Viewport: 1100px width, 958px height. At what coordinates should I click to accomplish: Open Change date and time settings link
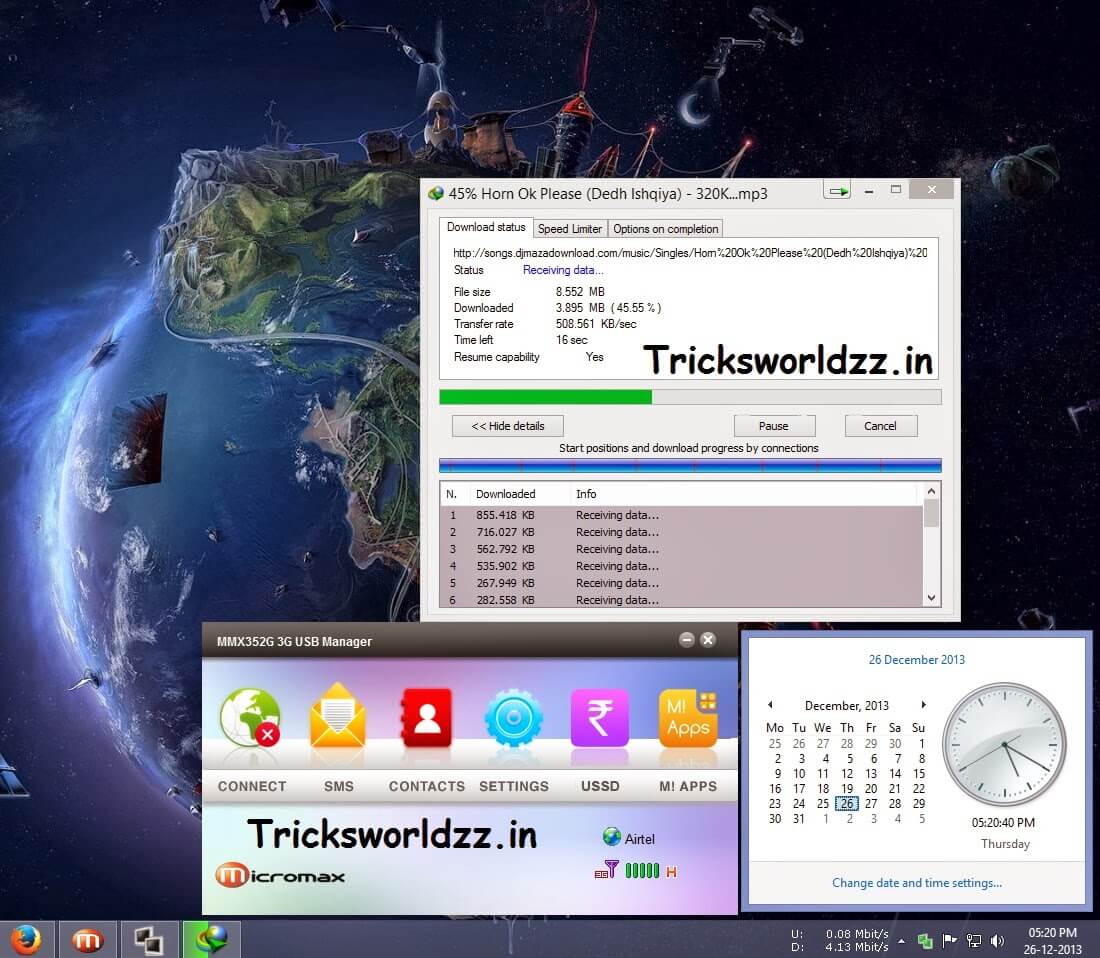[917, 882]
